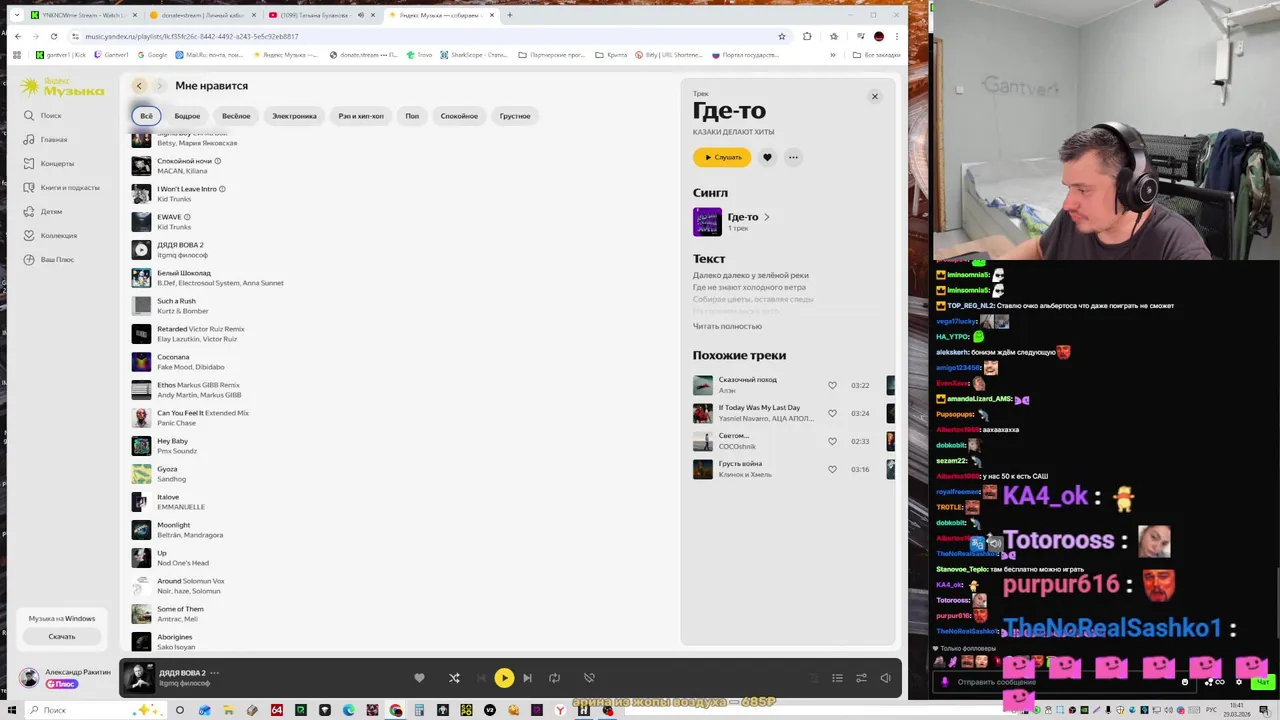Like the playing track with heart in player bar
This screenshot has height=720, width=1280.
click(x=419, y=678)
